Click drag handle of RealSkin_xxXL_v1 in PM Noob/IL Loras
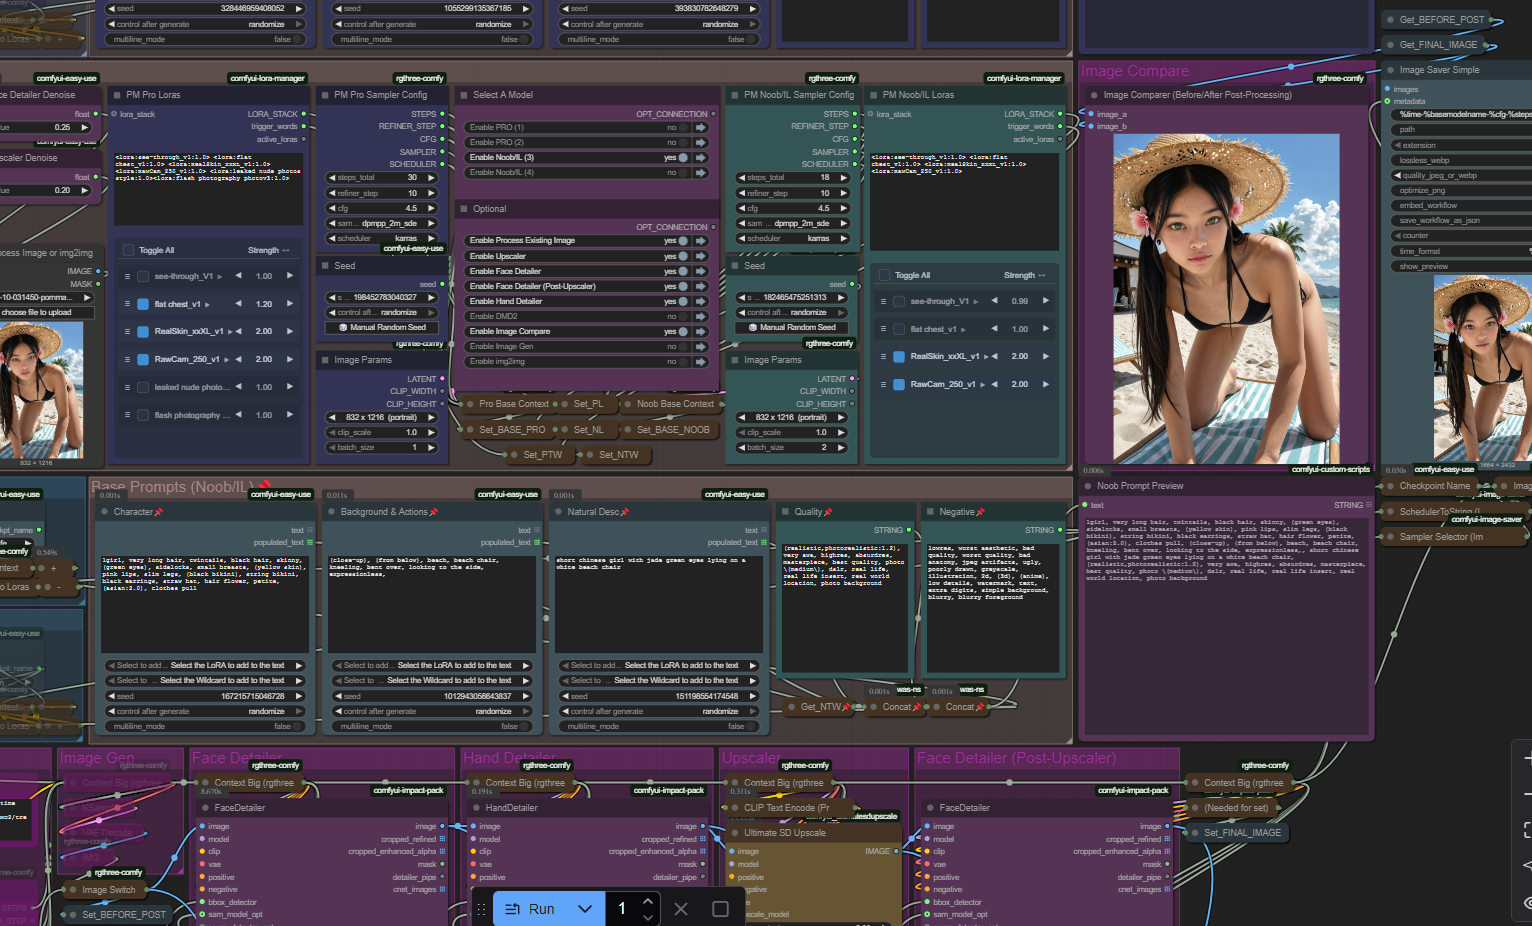The height and width of the screenshot is (926, 1532). point(883,356)
